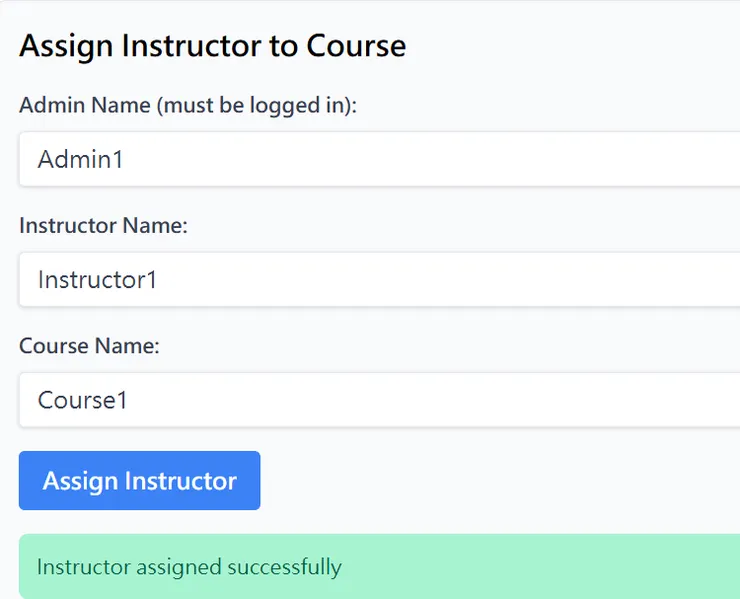The height and width of the screenshot is (599, 740).
Task: Click the Admin Name input field
Action: pos(380,159)
